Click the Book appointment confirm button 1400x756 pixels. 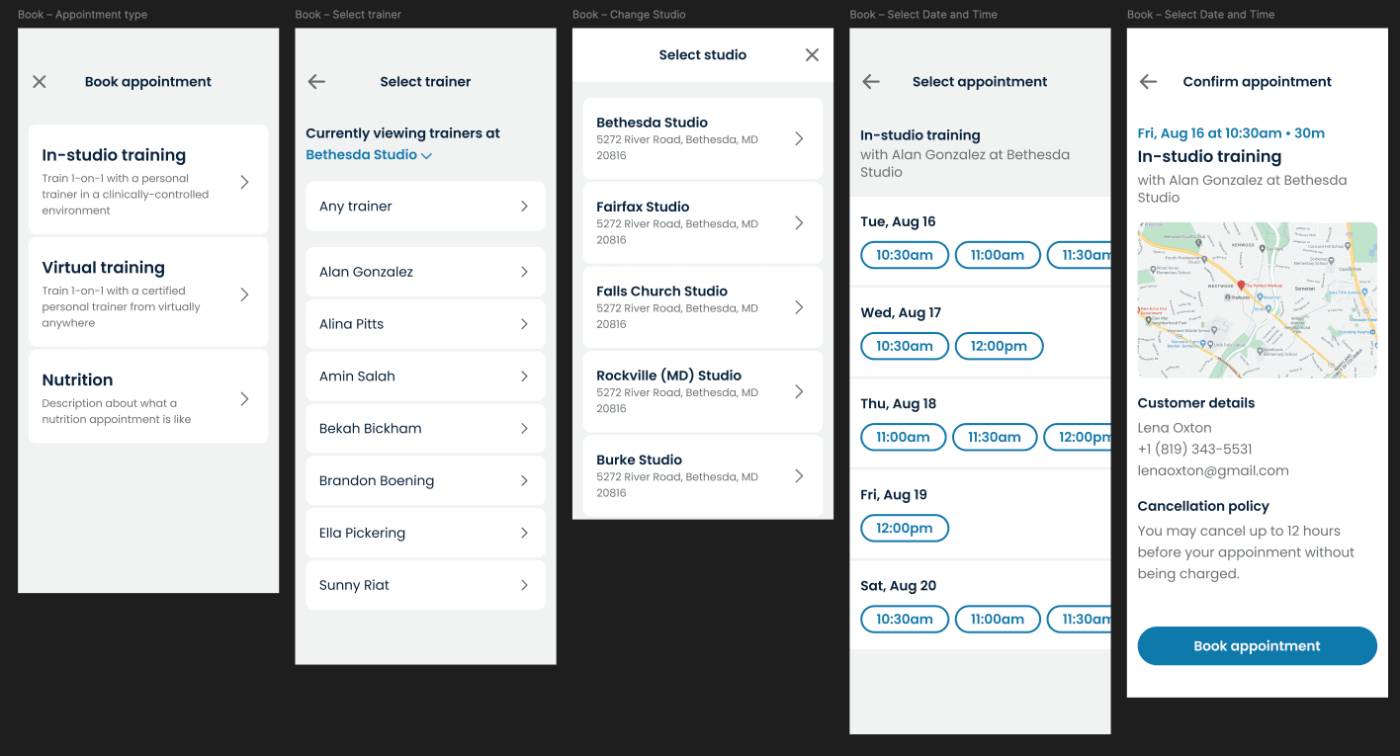1257,646
